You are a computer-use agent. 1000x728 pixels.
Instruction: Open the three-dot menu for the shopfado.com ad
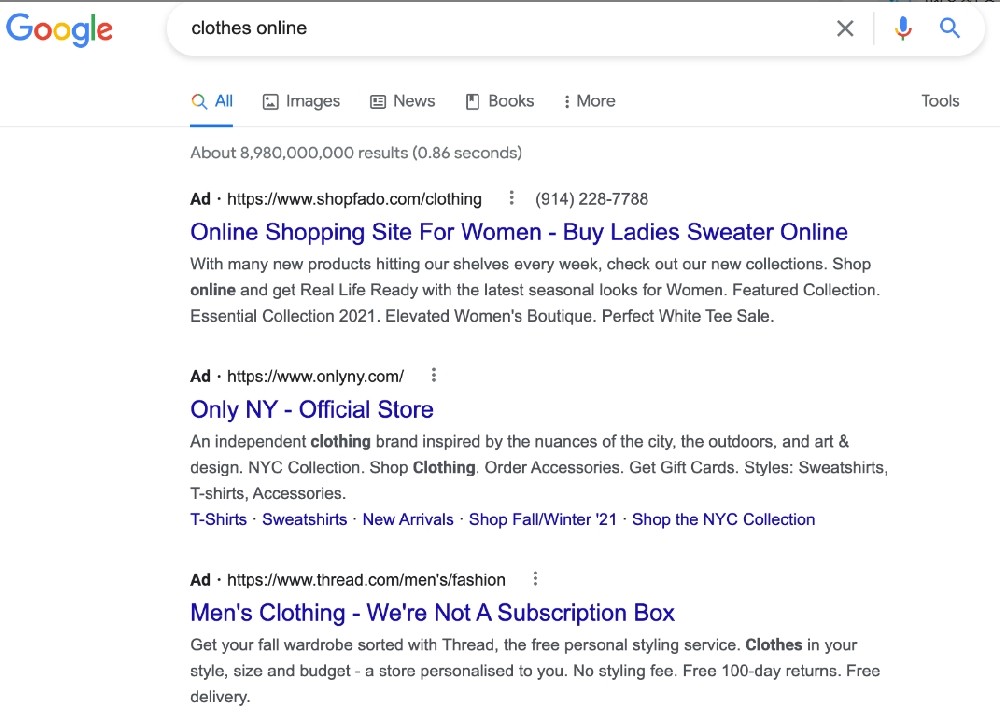click(511, 198)
